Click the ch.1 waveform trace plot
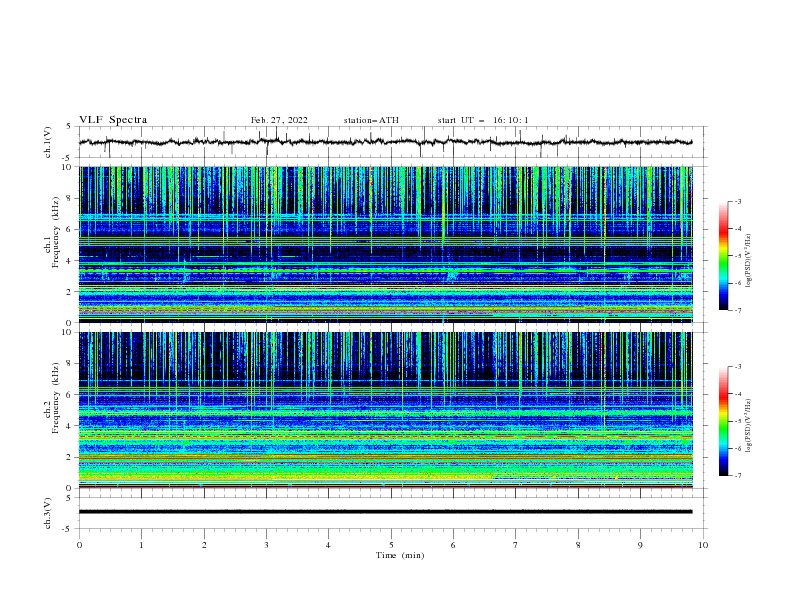 [x=385, y=142]
